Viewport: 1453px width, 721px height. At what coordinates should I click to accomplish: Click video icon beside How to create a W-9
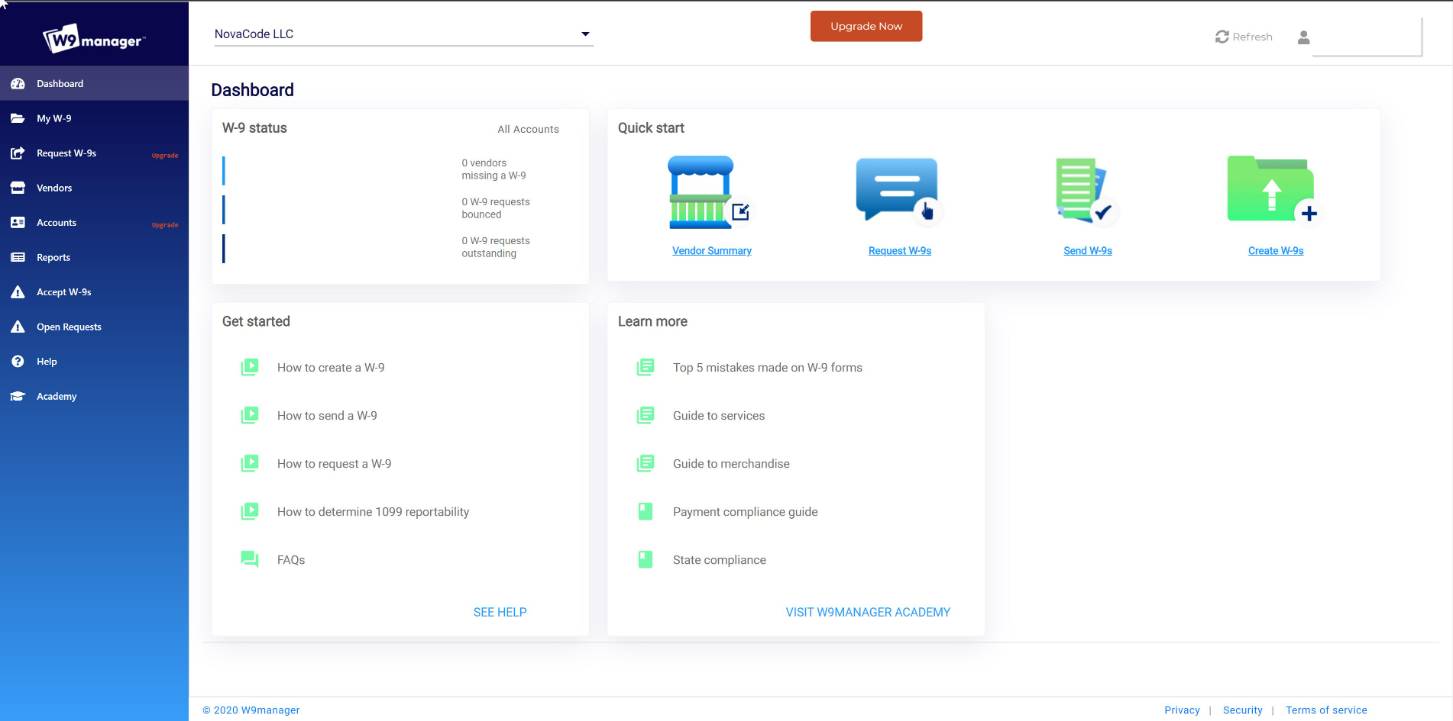pyautogui.click(x=249, y=367)
